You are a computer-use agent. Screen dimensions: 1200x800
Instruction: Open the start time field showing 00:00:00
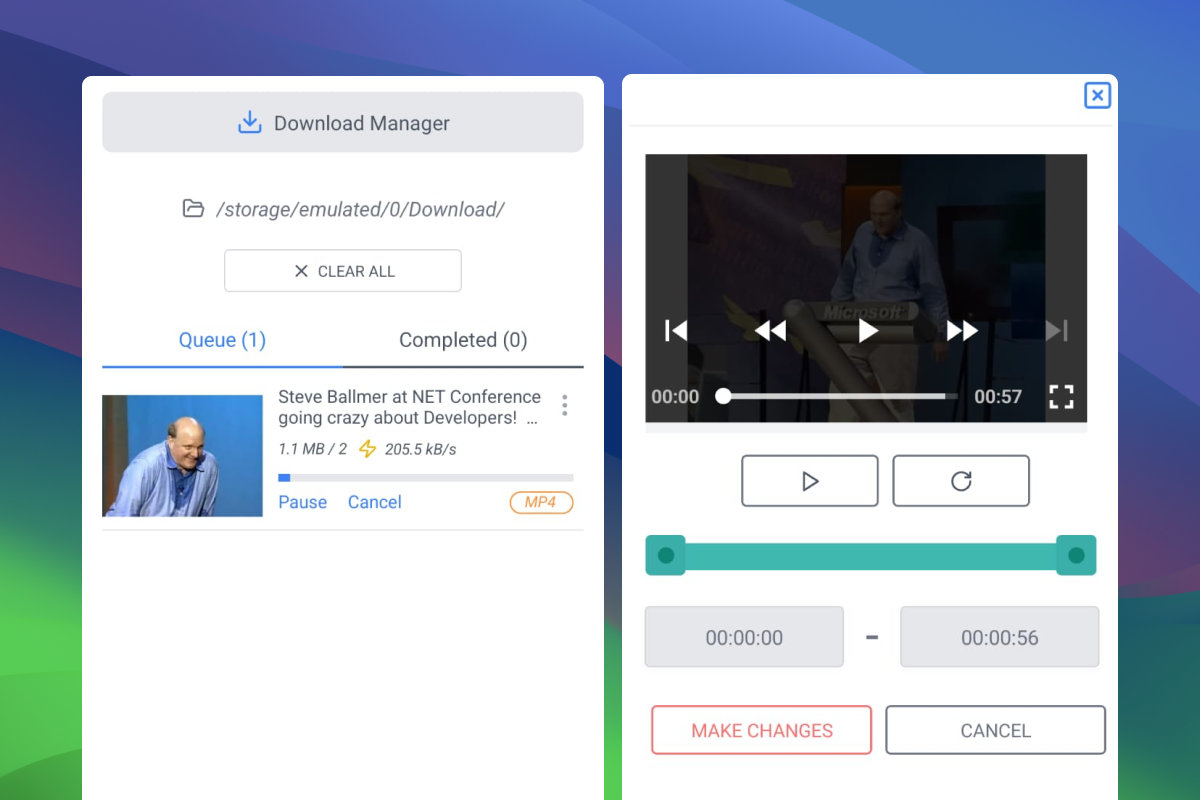click(744, 637)
